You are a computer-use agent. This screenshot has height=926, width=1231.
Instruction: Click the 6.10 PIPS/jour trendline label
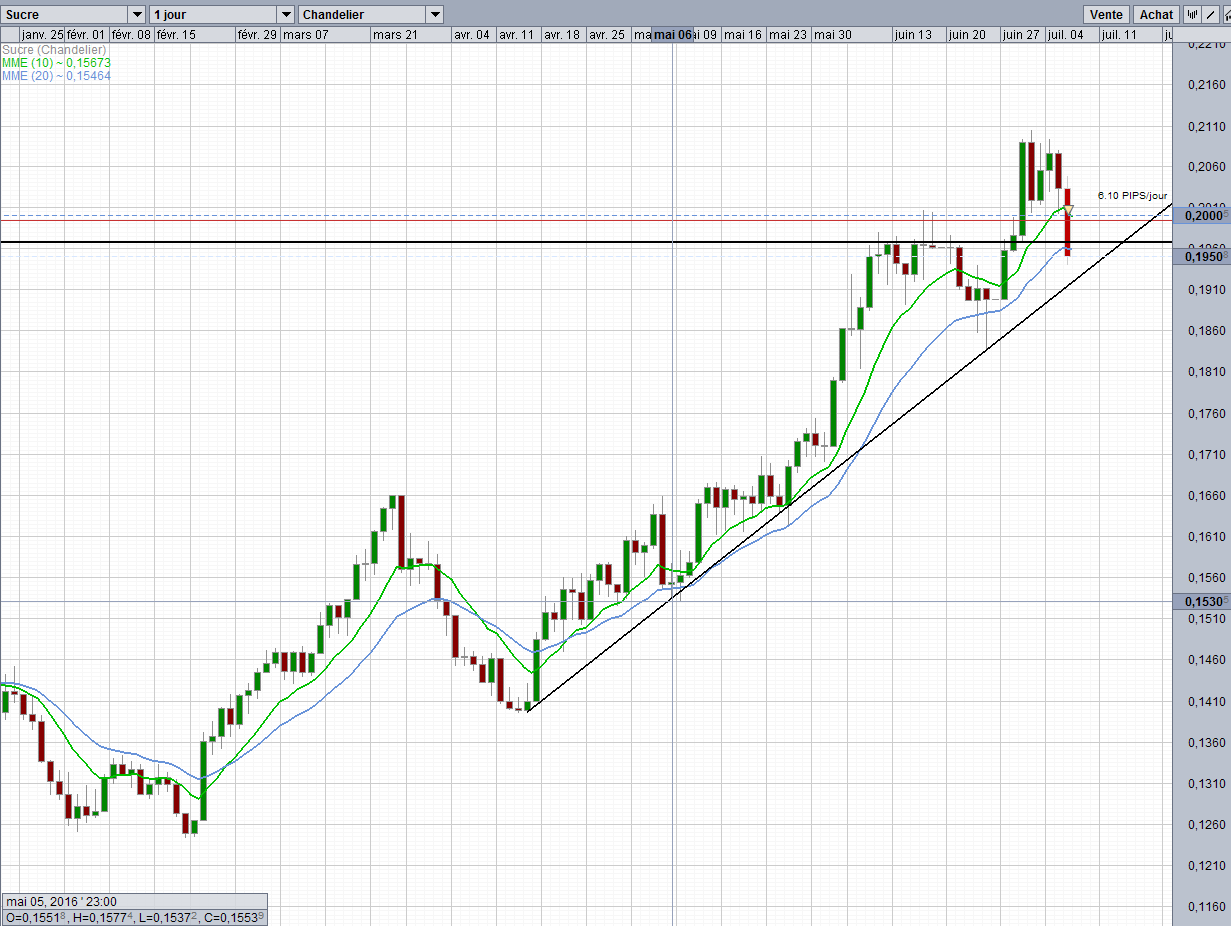click(1132, 195)
